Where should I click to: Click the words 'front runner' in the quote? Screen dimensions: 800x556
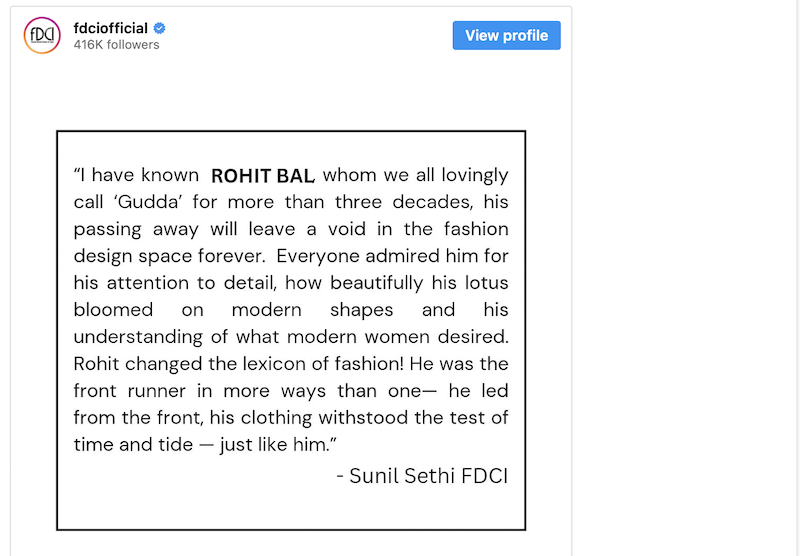(x=125, y=390)
